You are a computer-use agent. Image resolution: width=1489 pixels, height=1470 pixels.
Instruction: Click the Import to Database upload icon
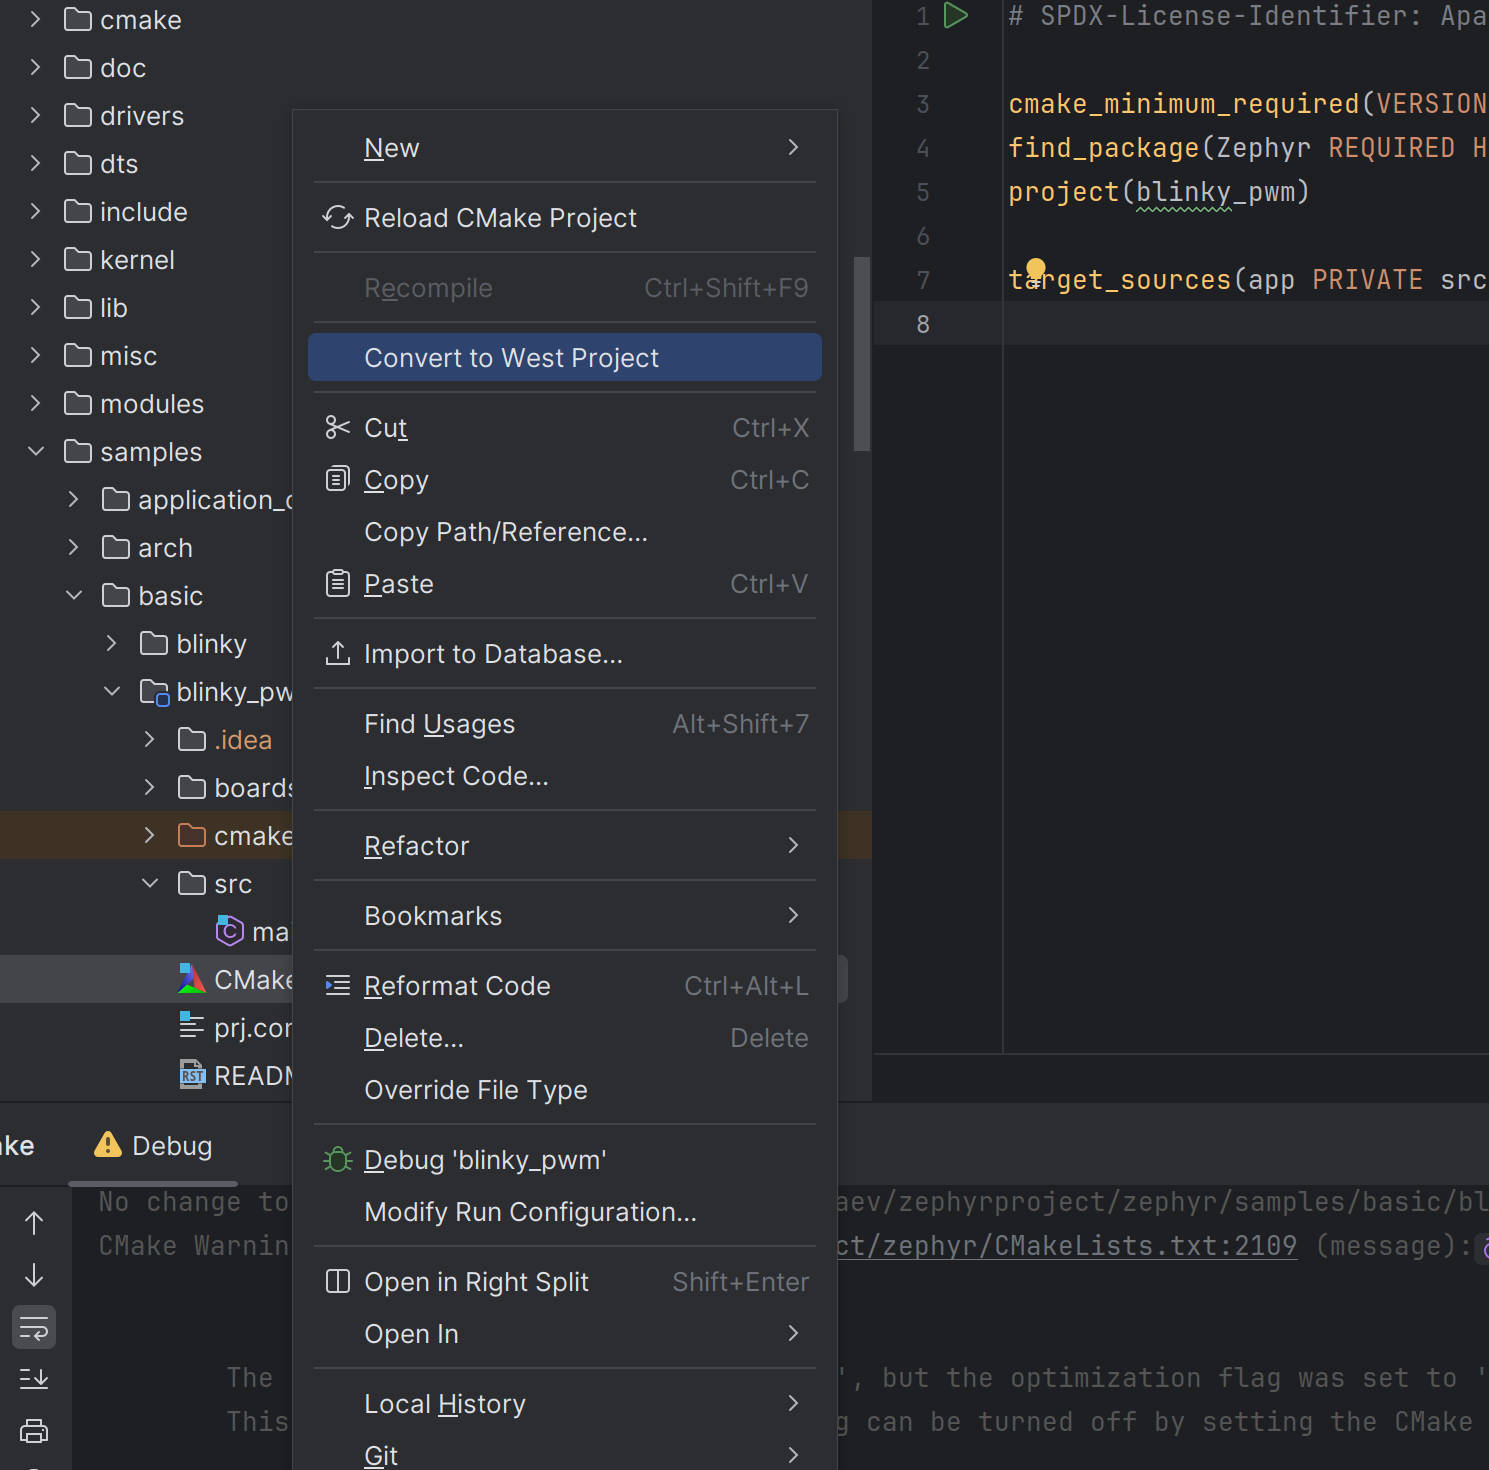338,654
